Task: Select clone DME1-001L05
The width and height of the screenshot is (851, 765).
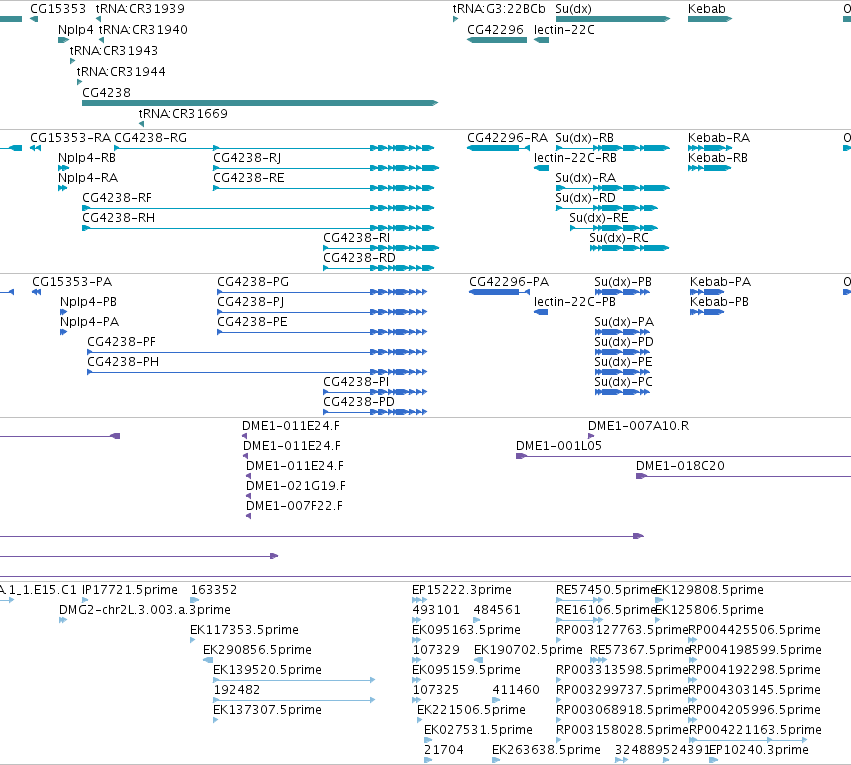Action: (559, 446)
